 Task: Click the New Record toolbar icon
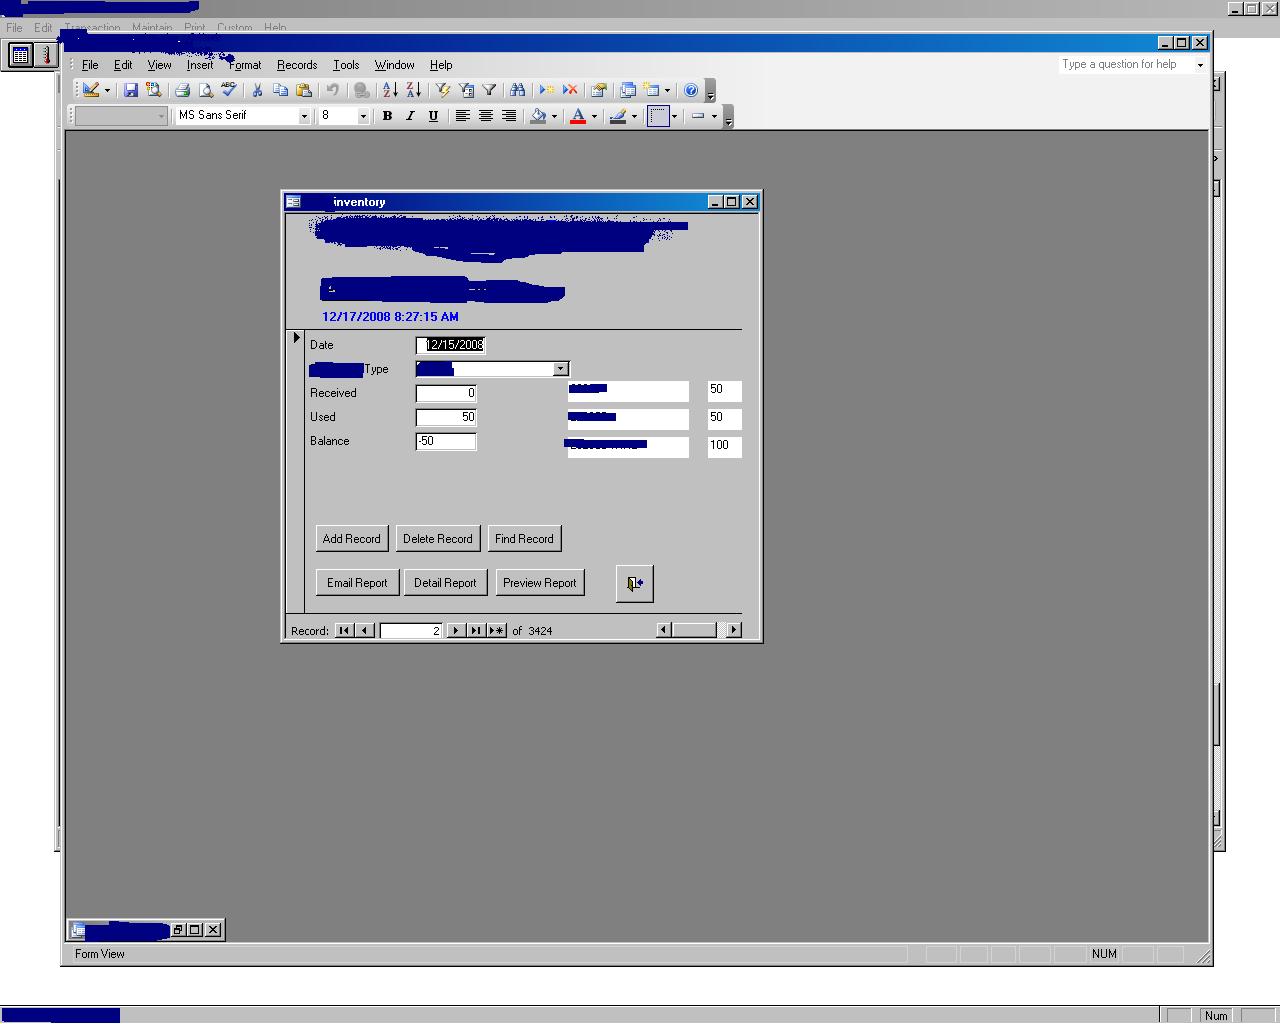pyautogui.click(x=546, y=90)
